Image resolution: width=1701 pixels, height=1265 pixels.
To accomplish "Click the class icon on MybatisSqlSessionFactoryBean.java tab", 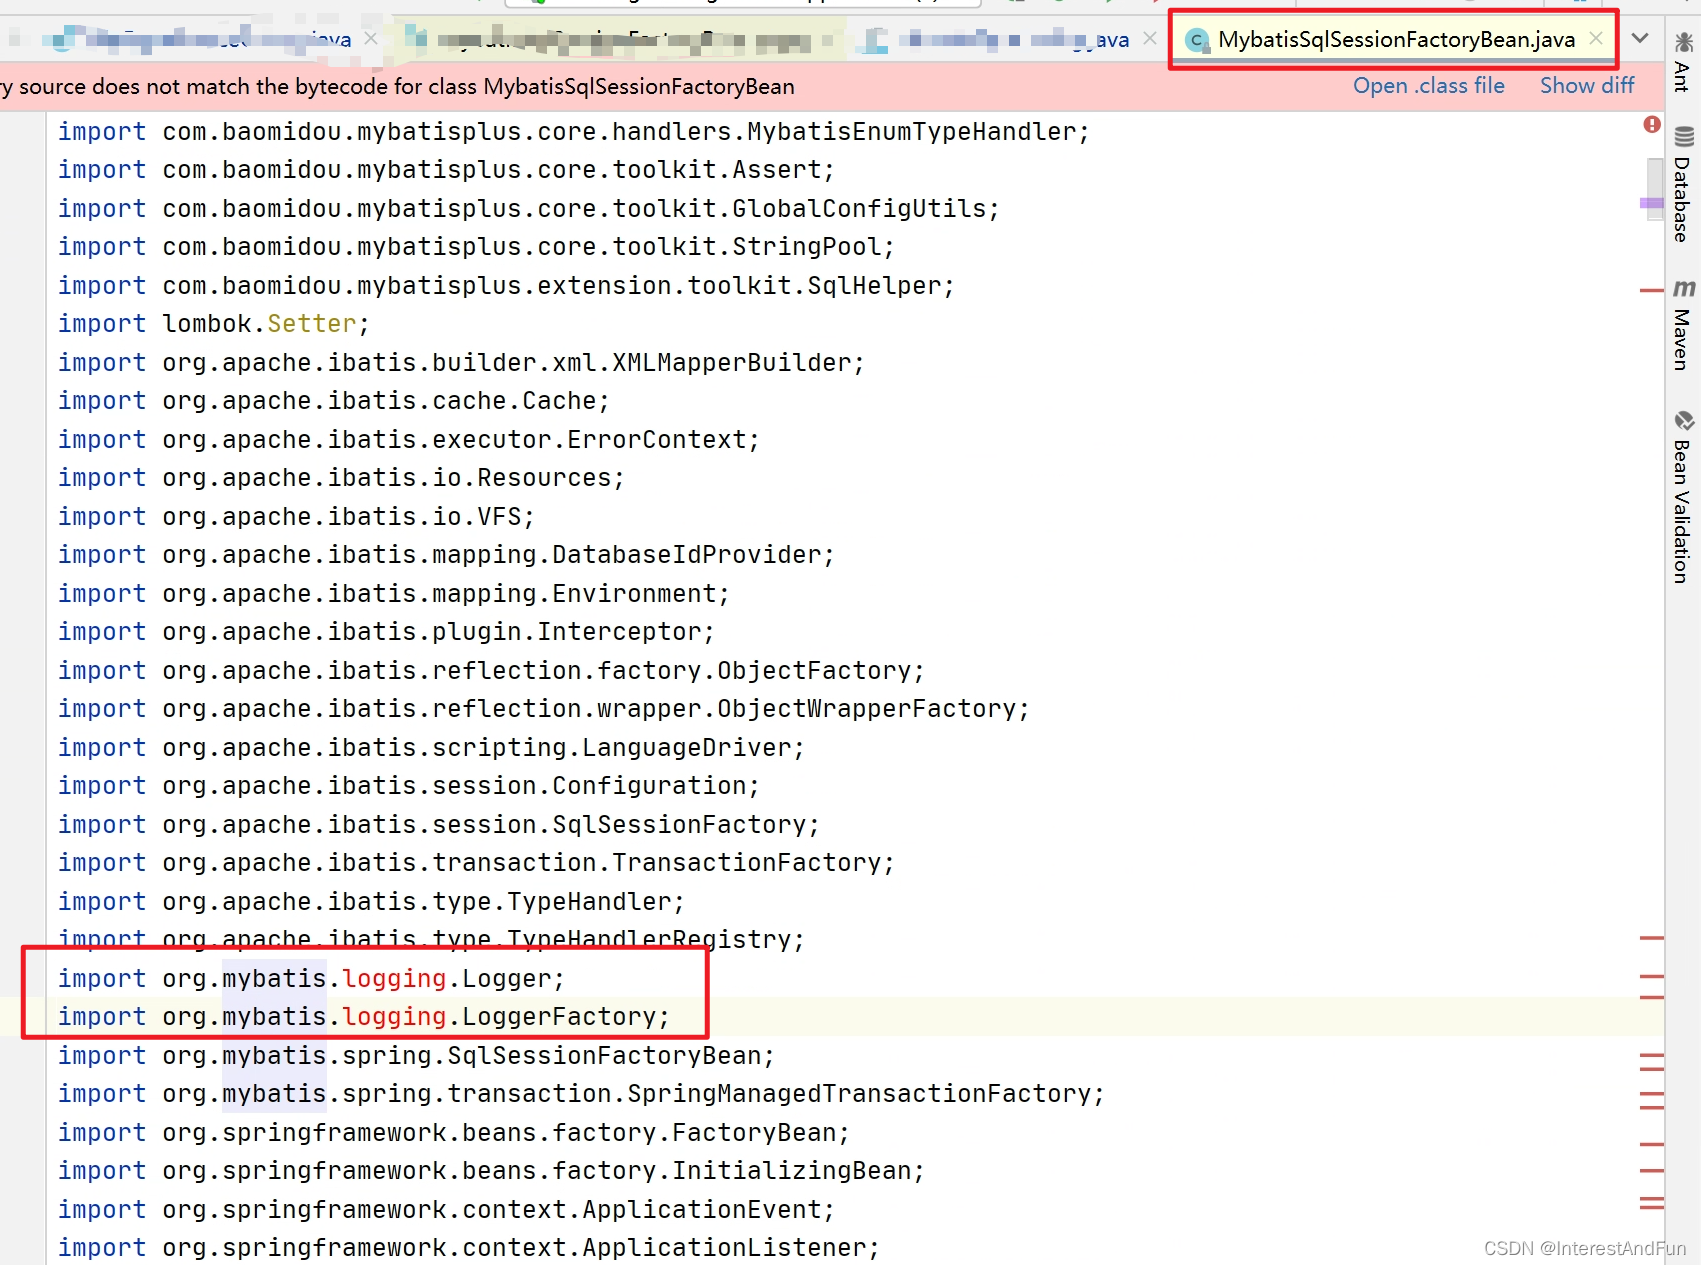I will click(x=1196, y=40).
